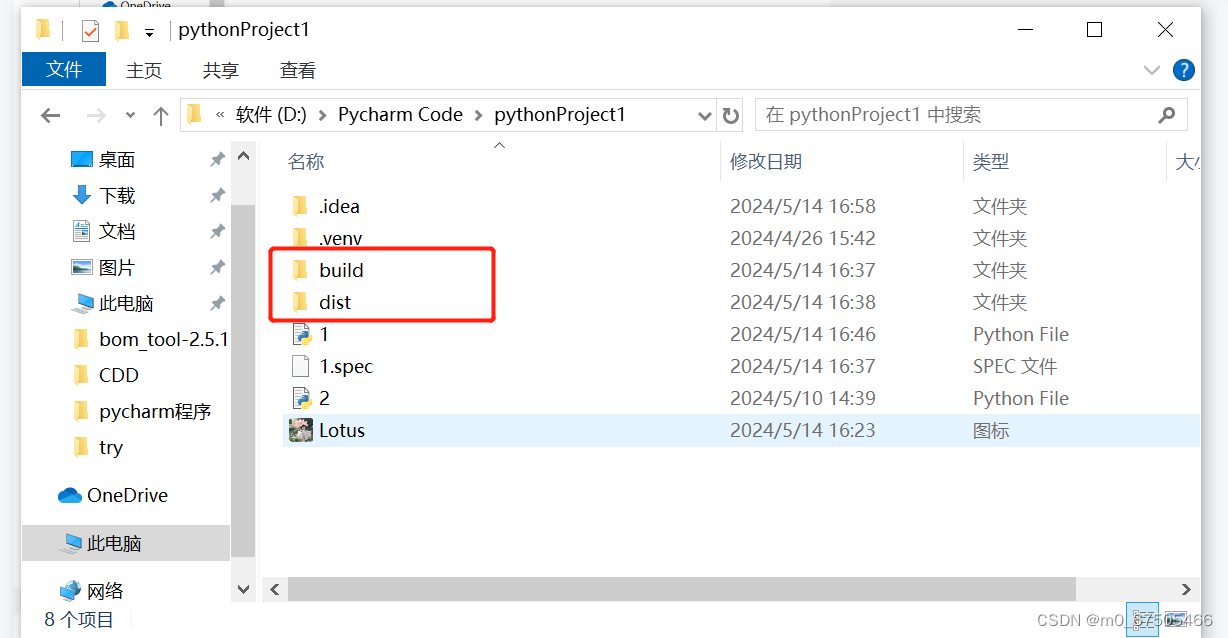Click the search magnifier in the search box
Image resolution: width=1228 pixels, height=638 pixels.
point(1166,114)
